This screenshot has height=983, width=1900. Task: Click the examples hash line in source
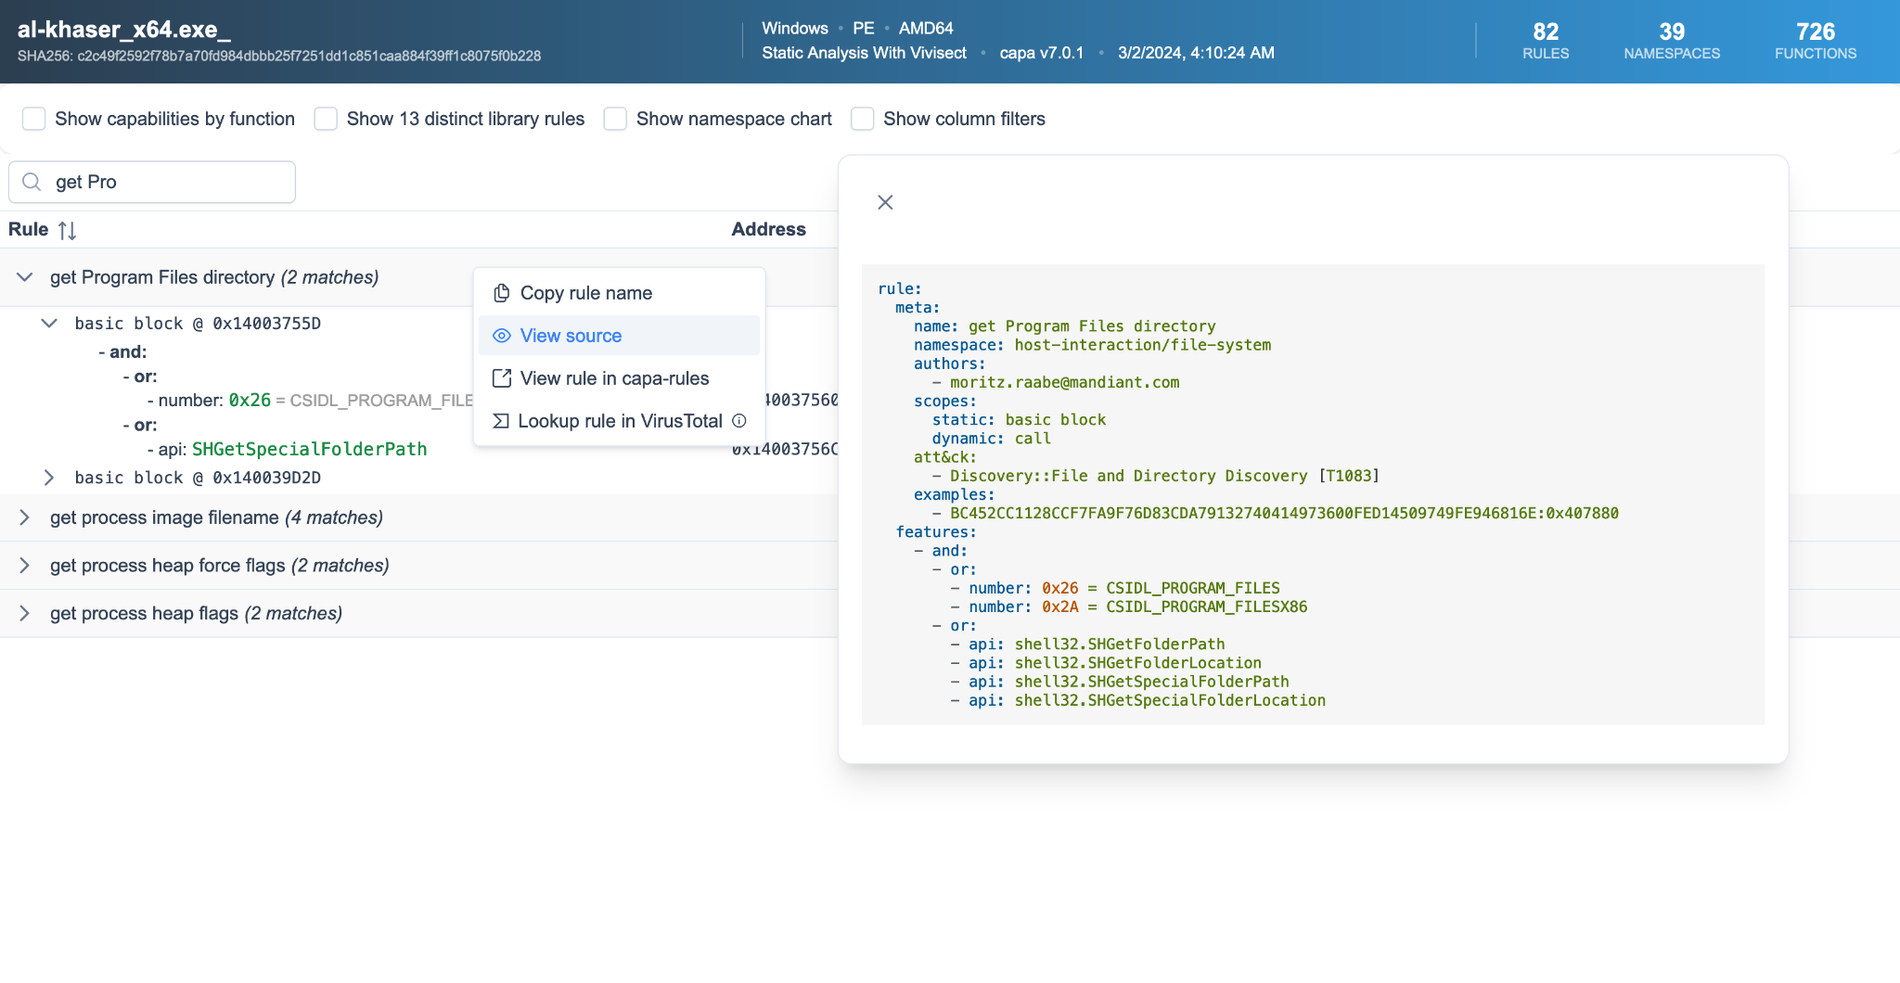(1275, 513)
